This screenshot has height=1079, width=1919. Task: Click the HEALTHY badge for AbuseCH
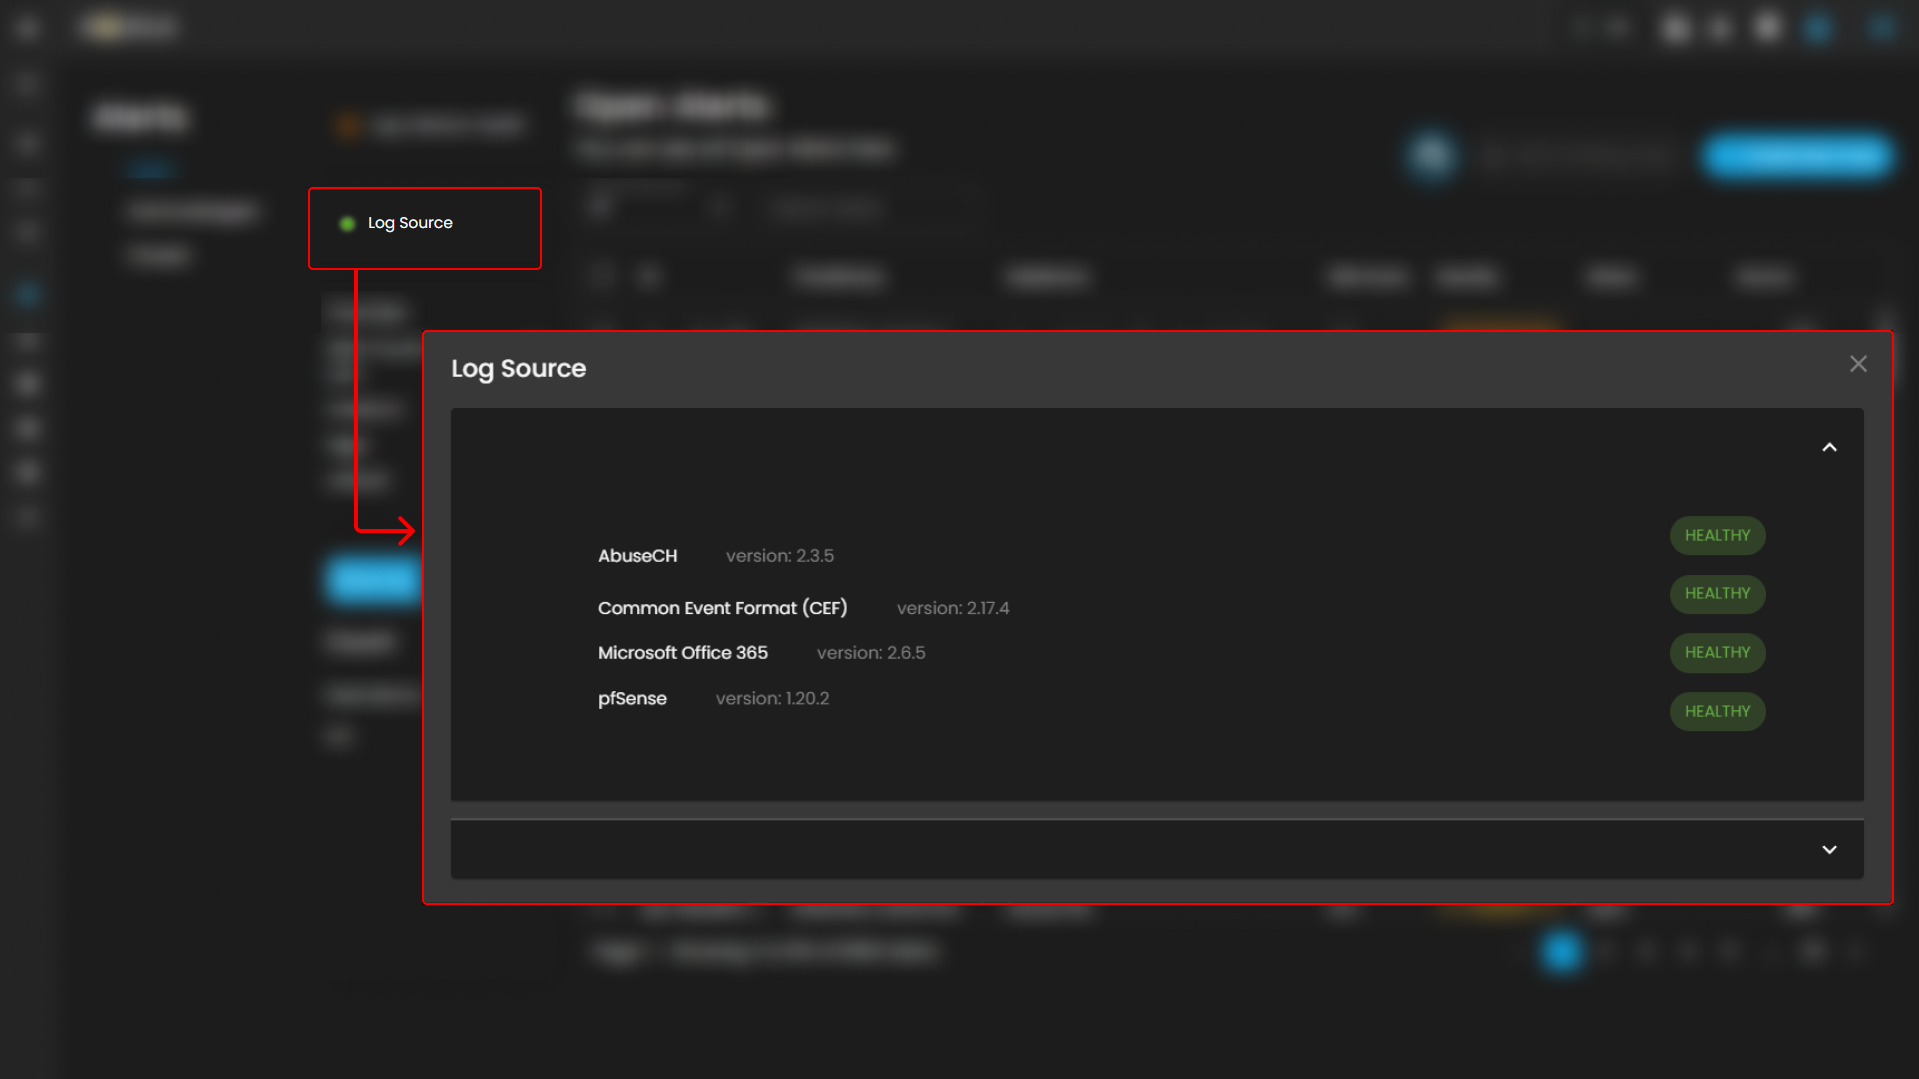point(1717,536)
